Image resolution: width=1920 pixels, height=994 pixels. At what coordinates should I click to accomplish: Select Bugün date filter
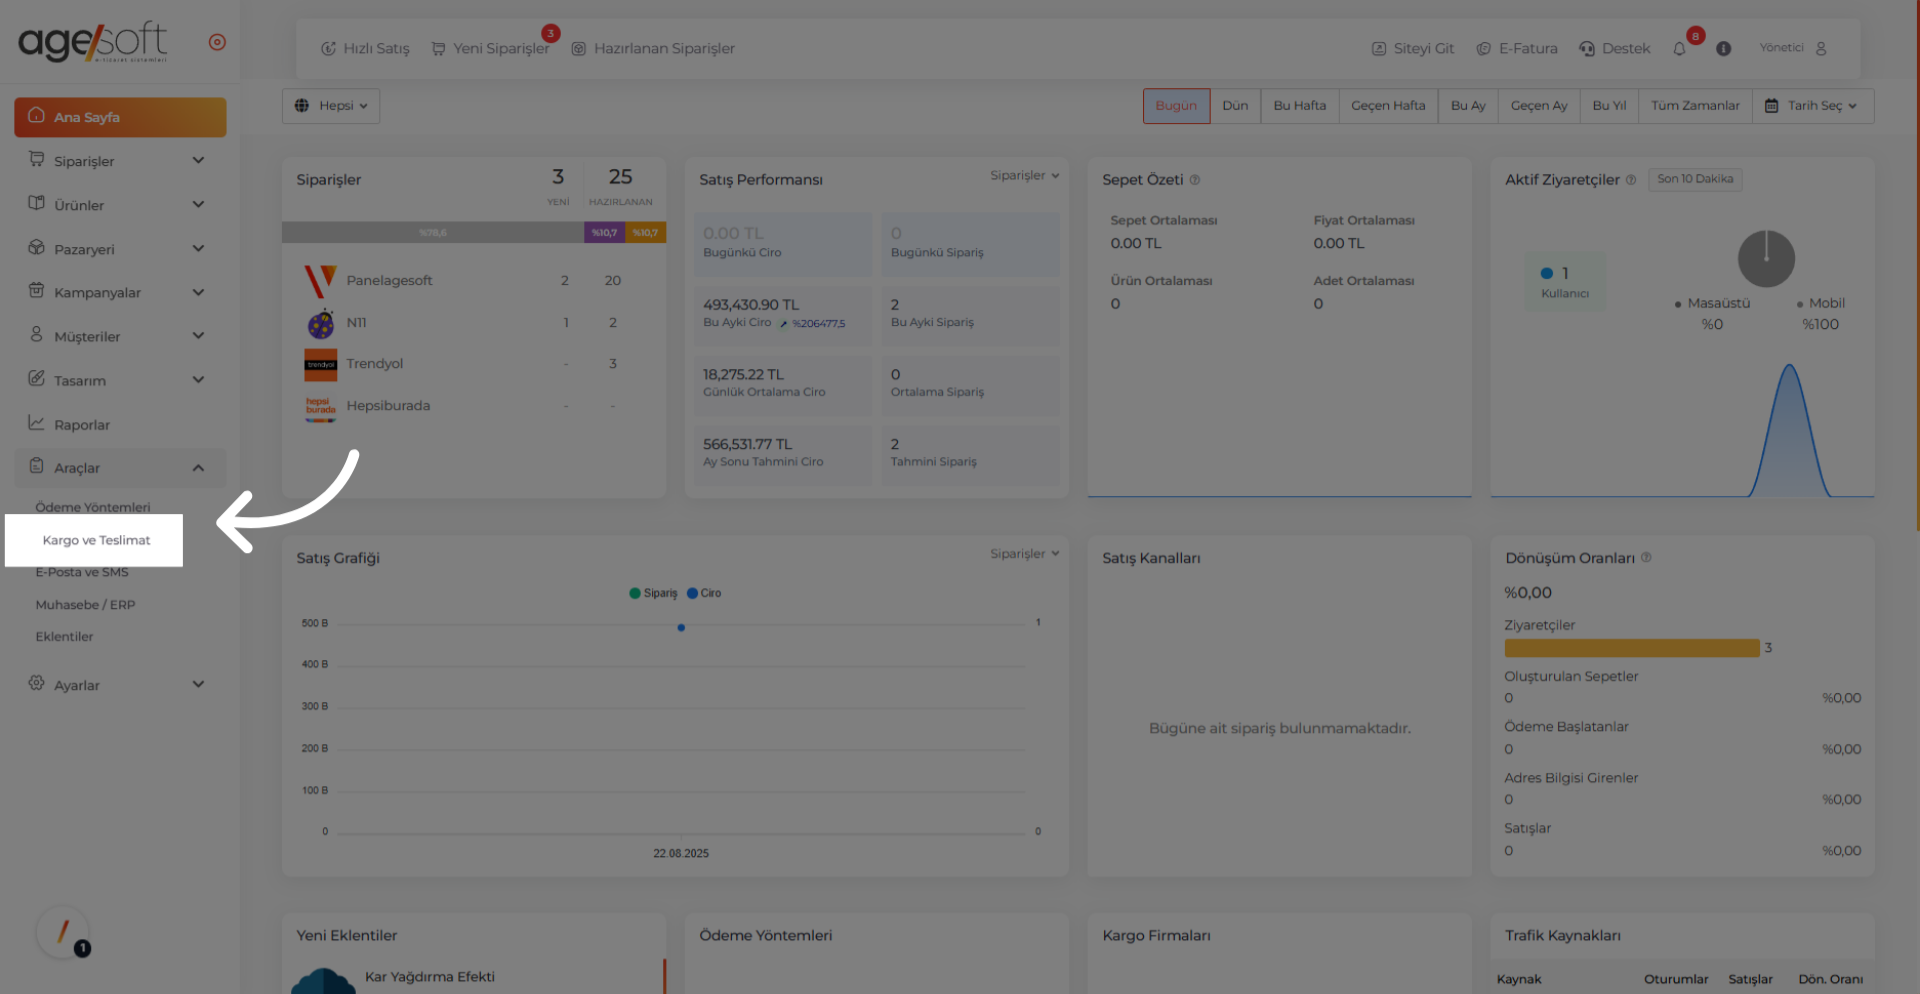point(1176,106)
